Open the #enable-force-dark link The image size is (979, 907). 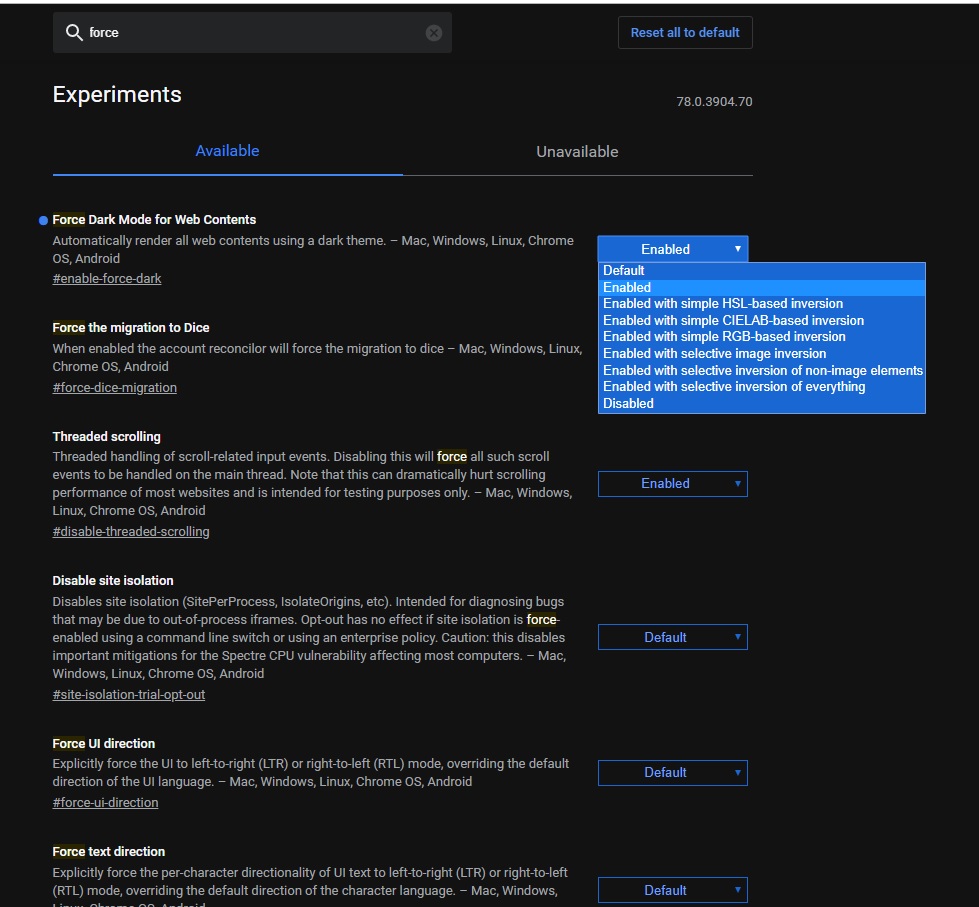(107, 279)
